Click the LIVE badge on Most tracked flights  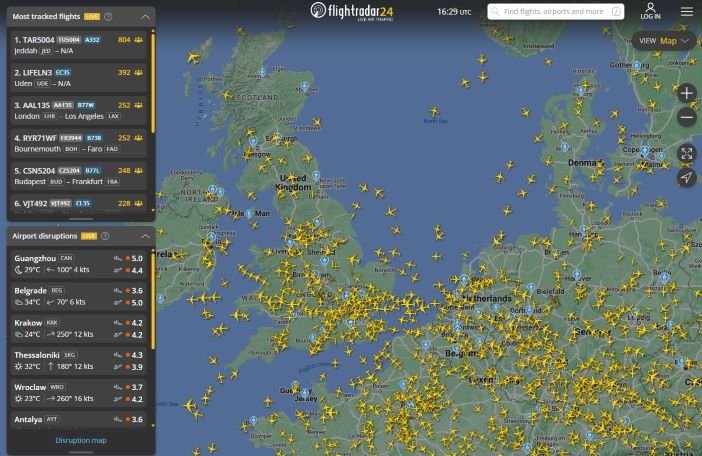92,17
